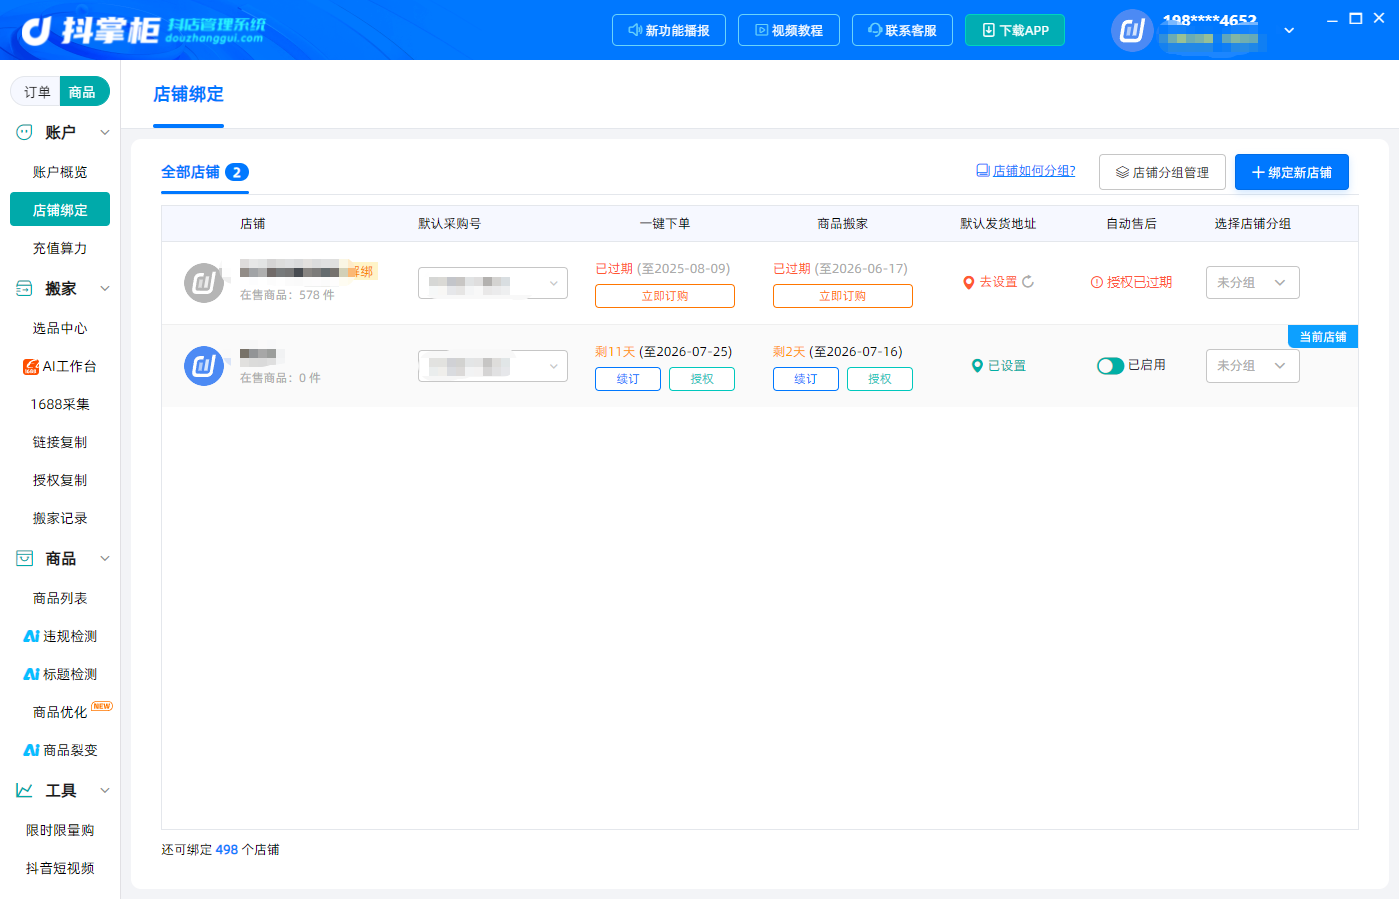Open 店铺绑定 in sidebar
This screenshot has height=899, width=1399.
pos(60,210)
